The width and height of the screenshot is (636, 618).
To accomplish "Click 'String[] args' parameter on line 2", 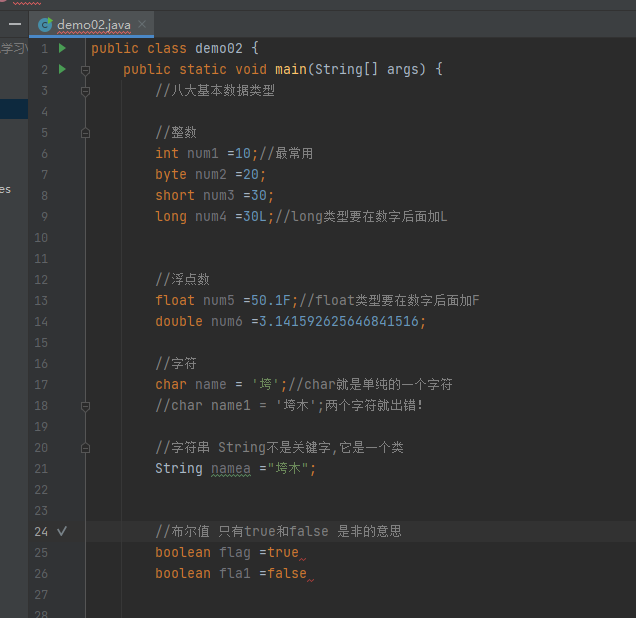I will [367, 69].
